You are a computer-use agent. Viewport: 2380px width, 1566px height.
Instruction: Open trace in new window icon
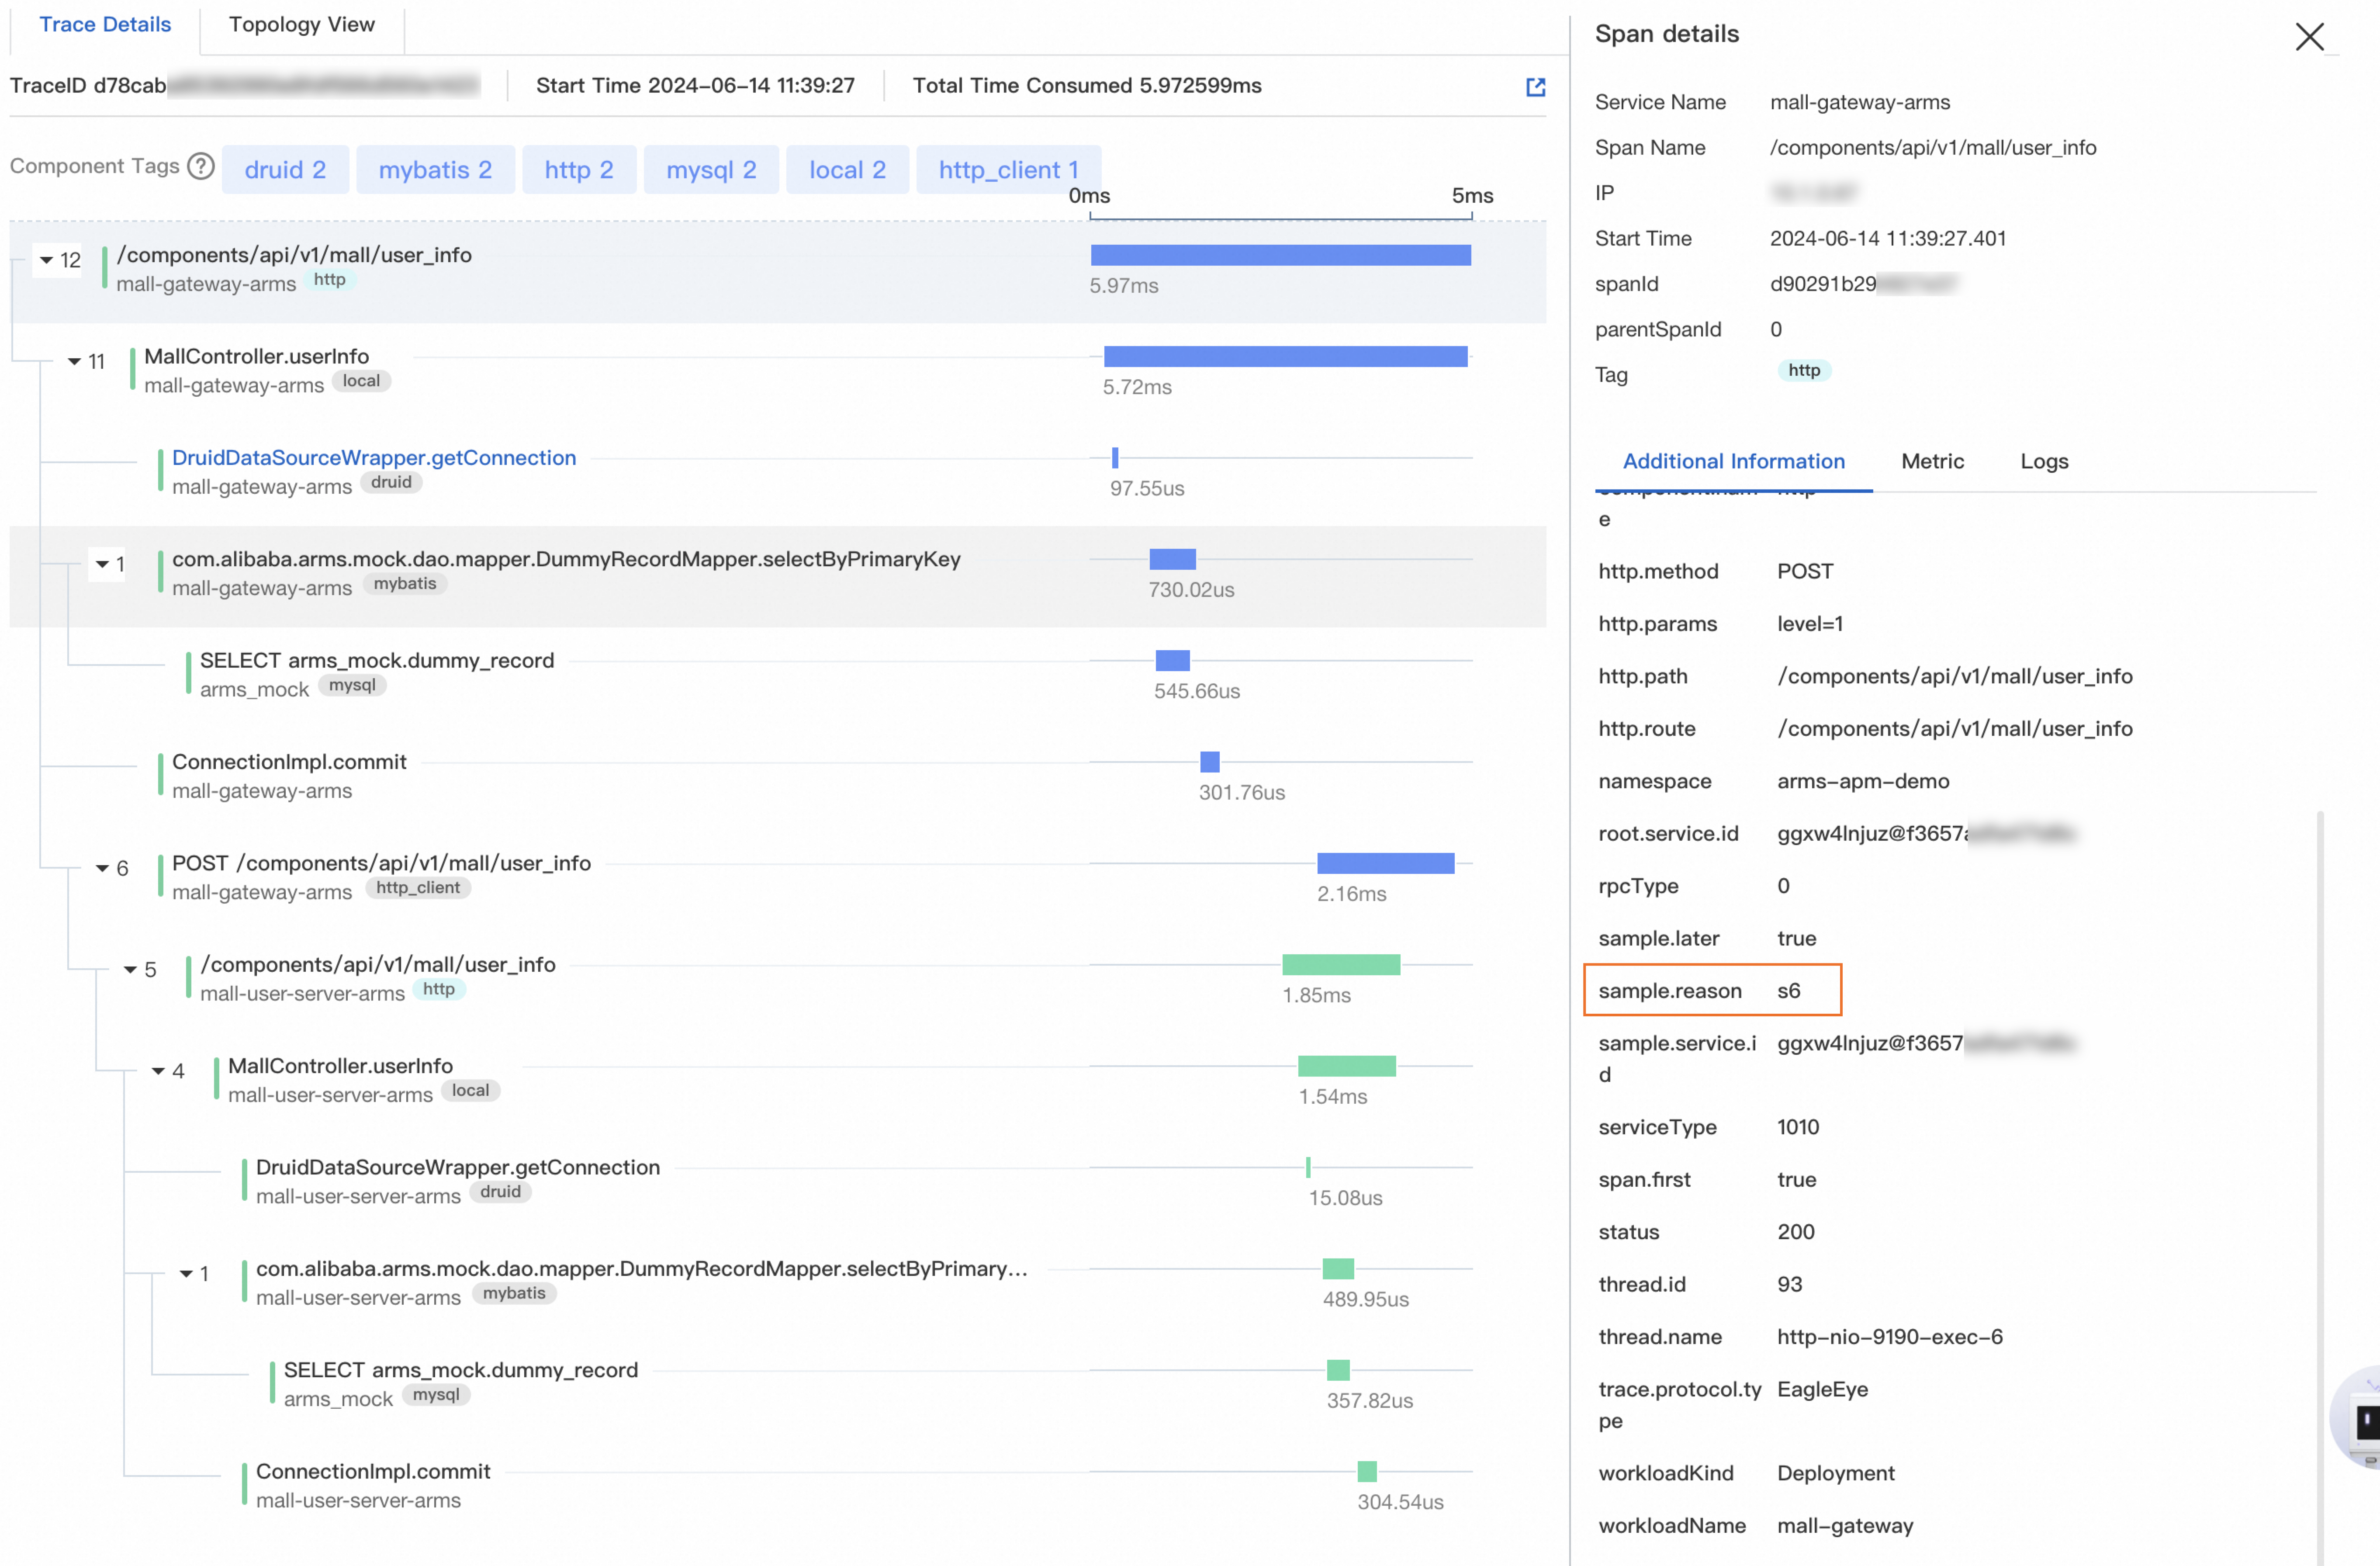1535,87
